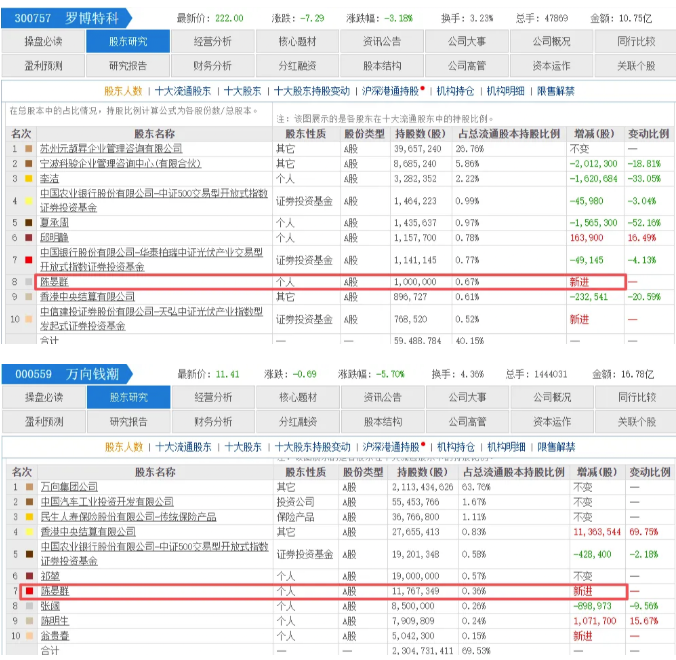Select 十大流通股东 sub-link in 万向钱潮 panel
The width and height of the screenshot is (676, 660).
pos(183,447)
